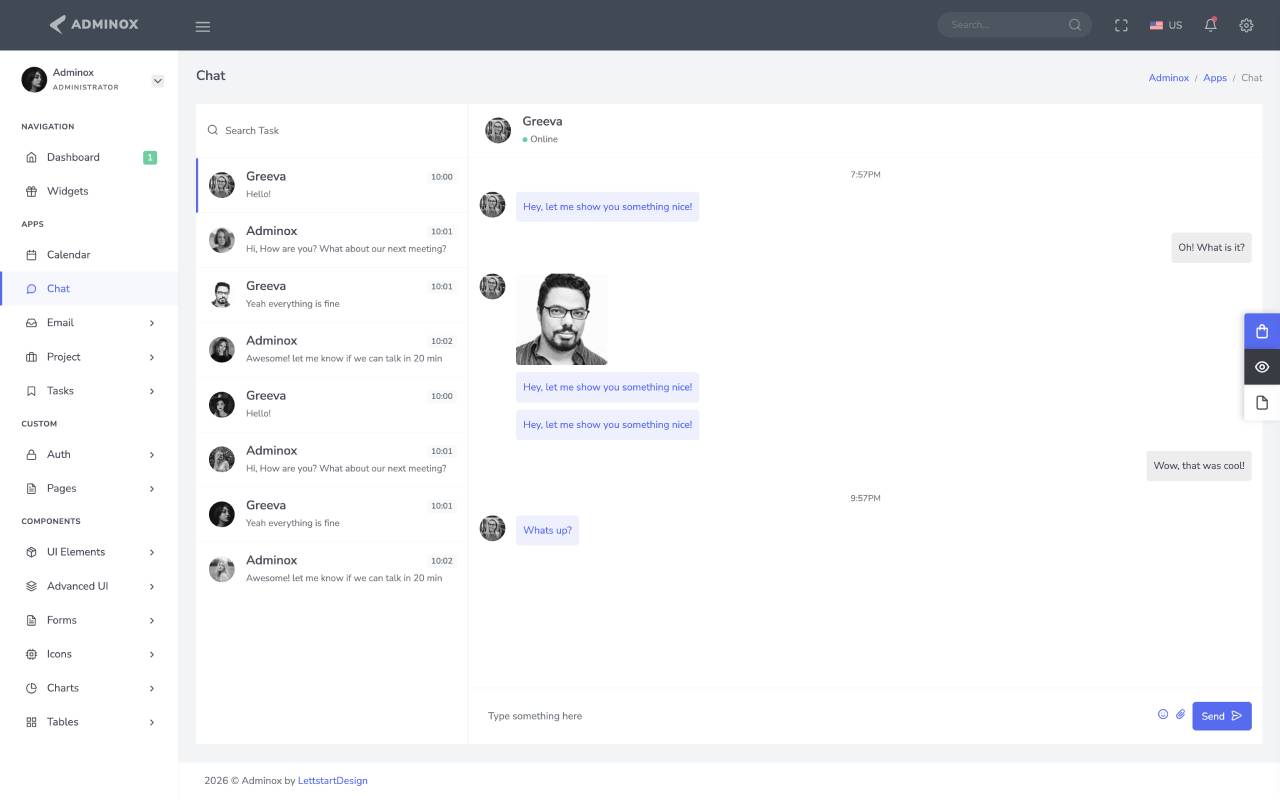Toggle the hamburger sidebar menu
The width and height of the screenshot is (1280, 800).
(x=203, y=26)
